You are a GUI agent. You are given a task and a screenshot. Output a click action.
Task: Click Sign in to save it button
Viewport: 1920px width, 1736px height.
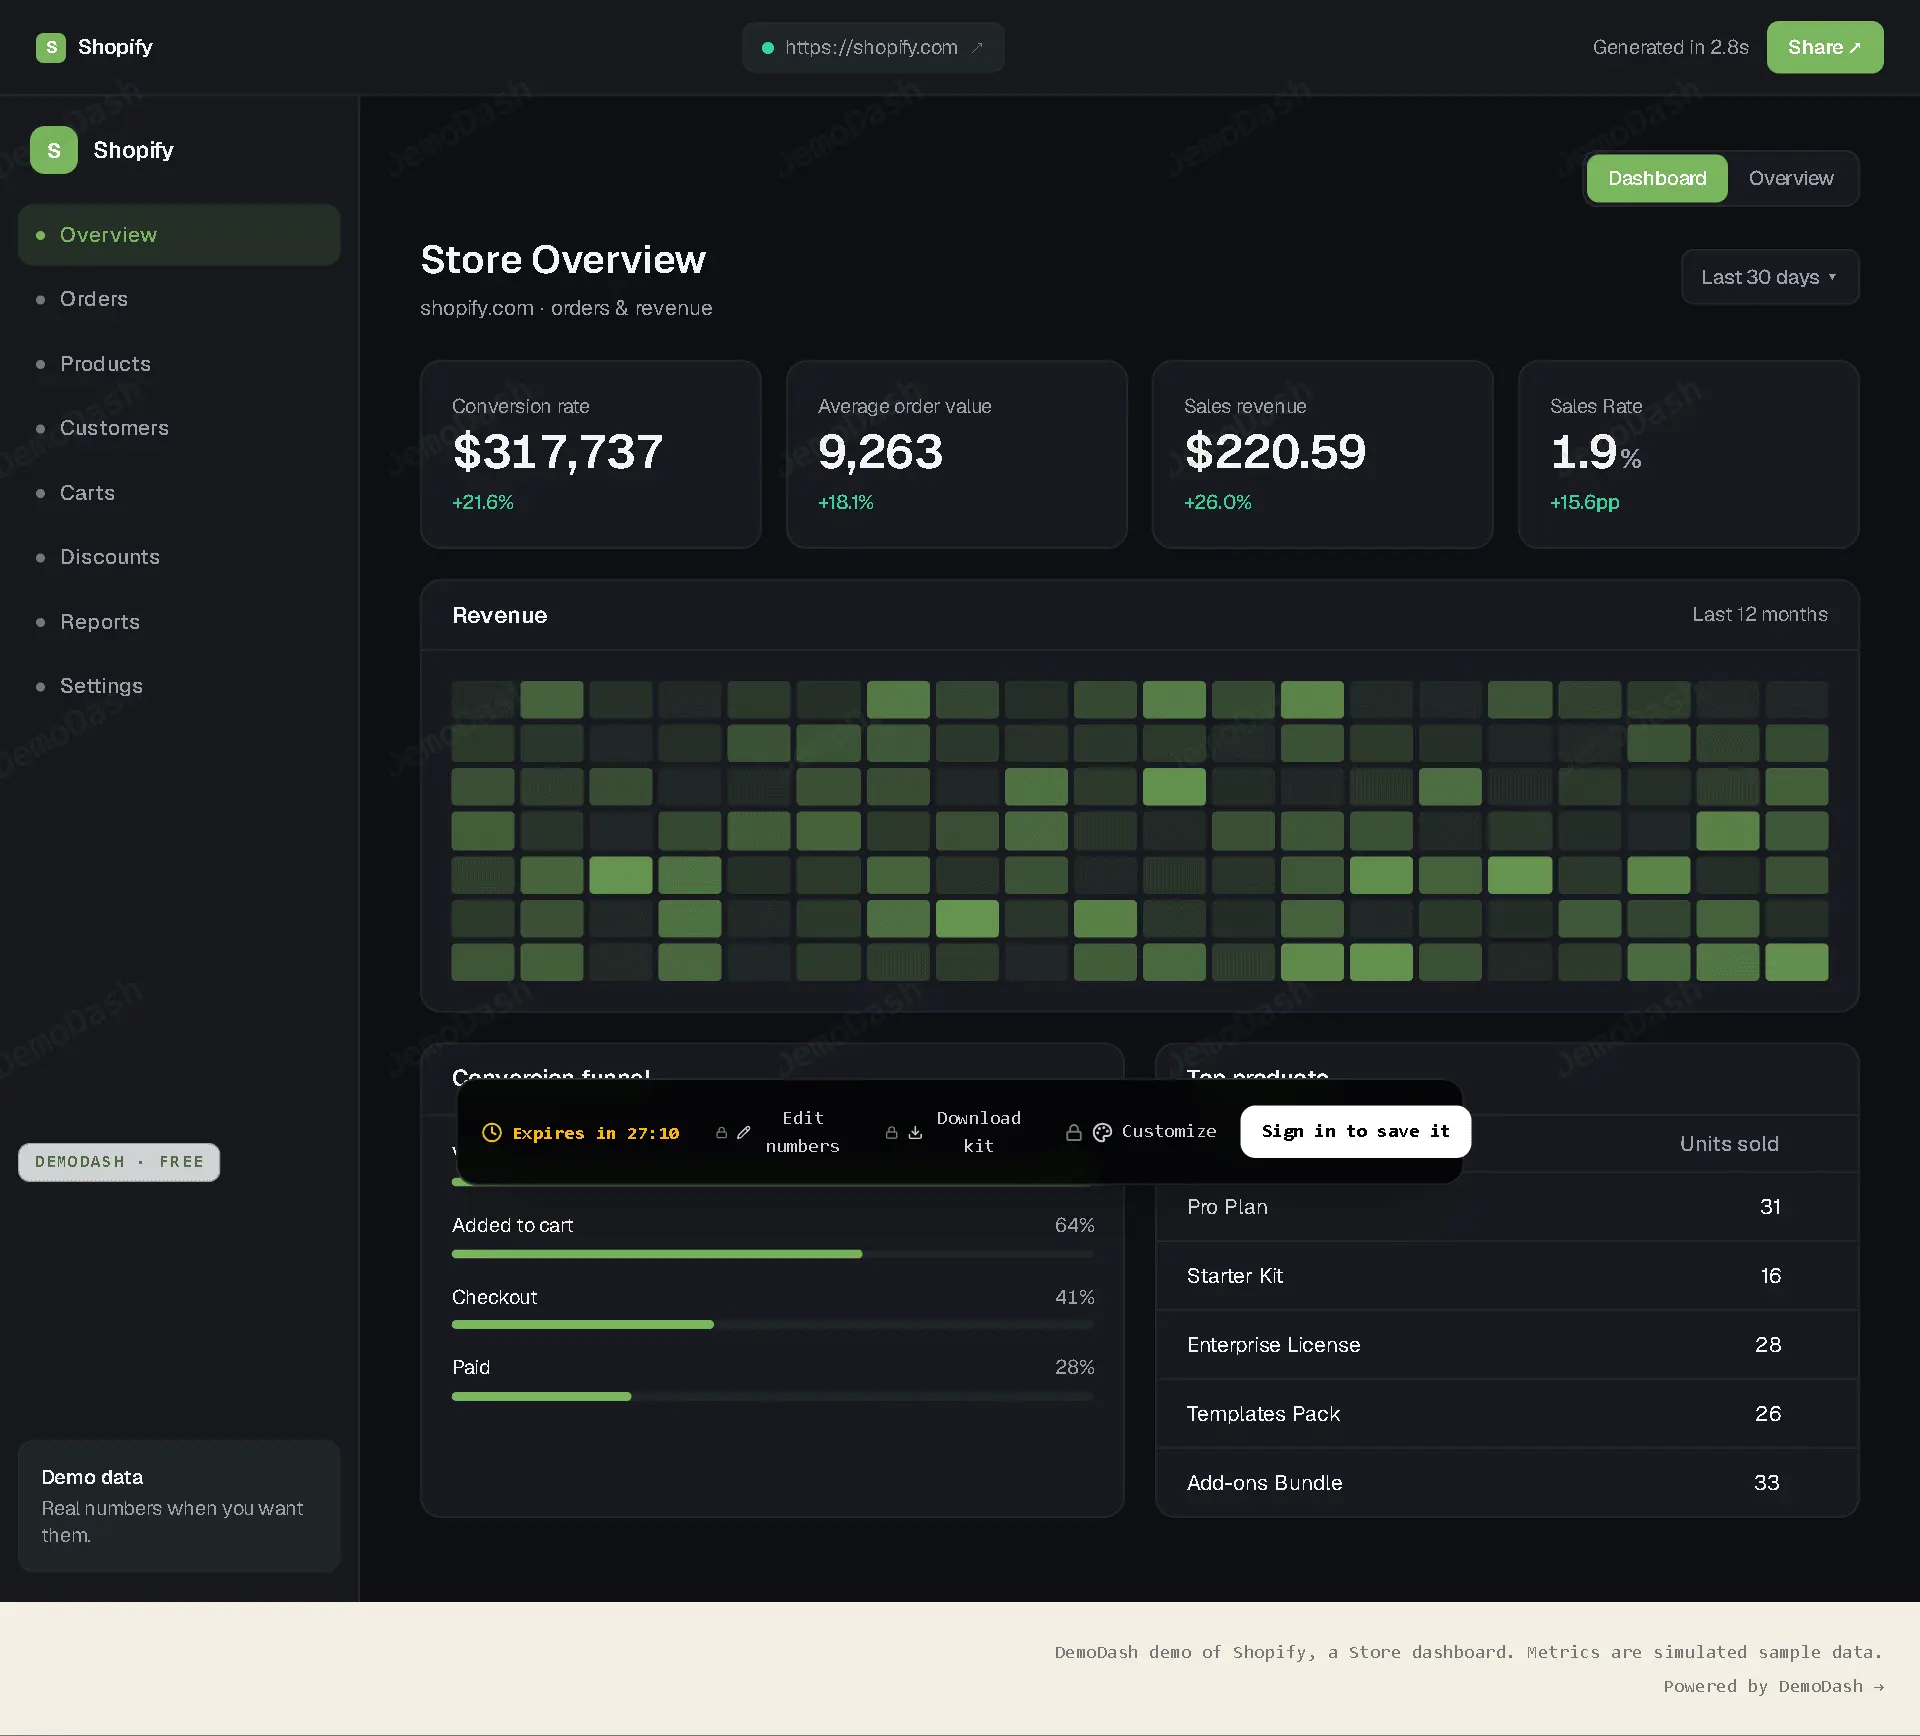click(1355, 1131)
